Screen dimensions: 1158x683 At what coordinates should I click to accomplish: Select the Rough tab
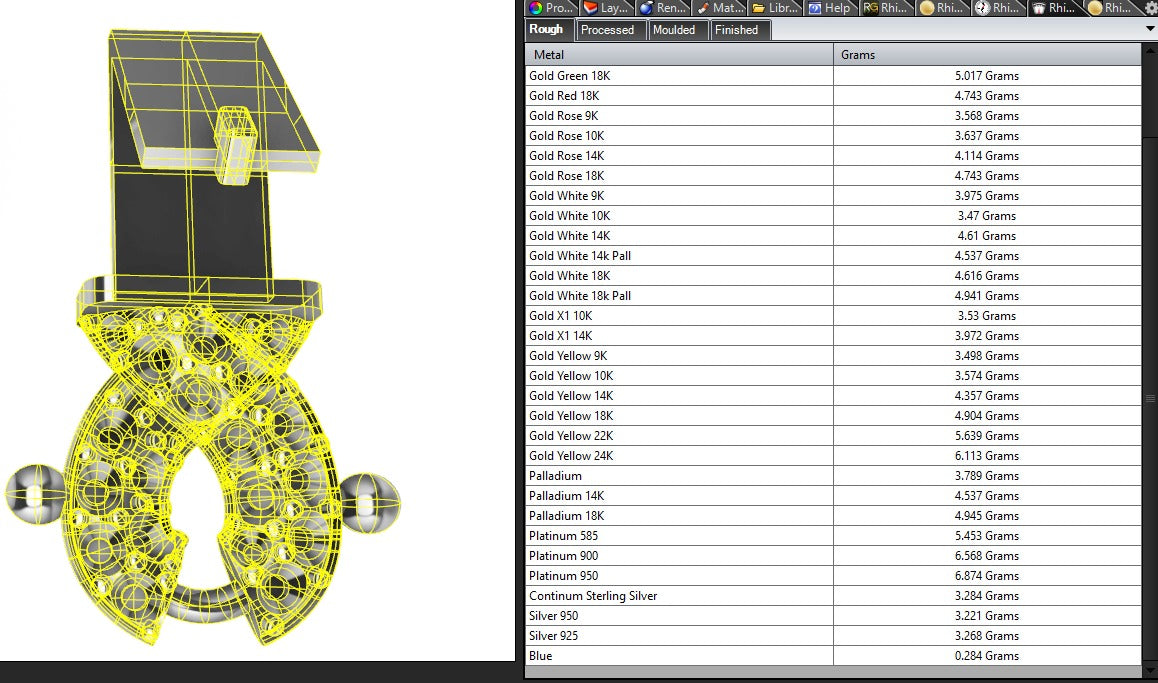[546, 29]
